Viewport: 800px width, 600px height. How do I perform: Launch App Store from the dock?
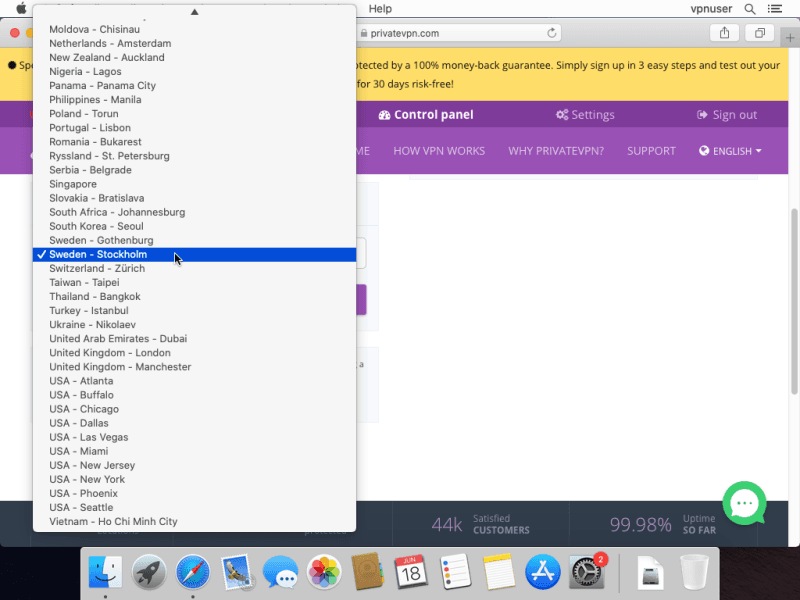(x=542, y=573)
